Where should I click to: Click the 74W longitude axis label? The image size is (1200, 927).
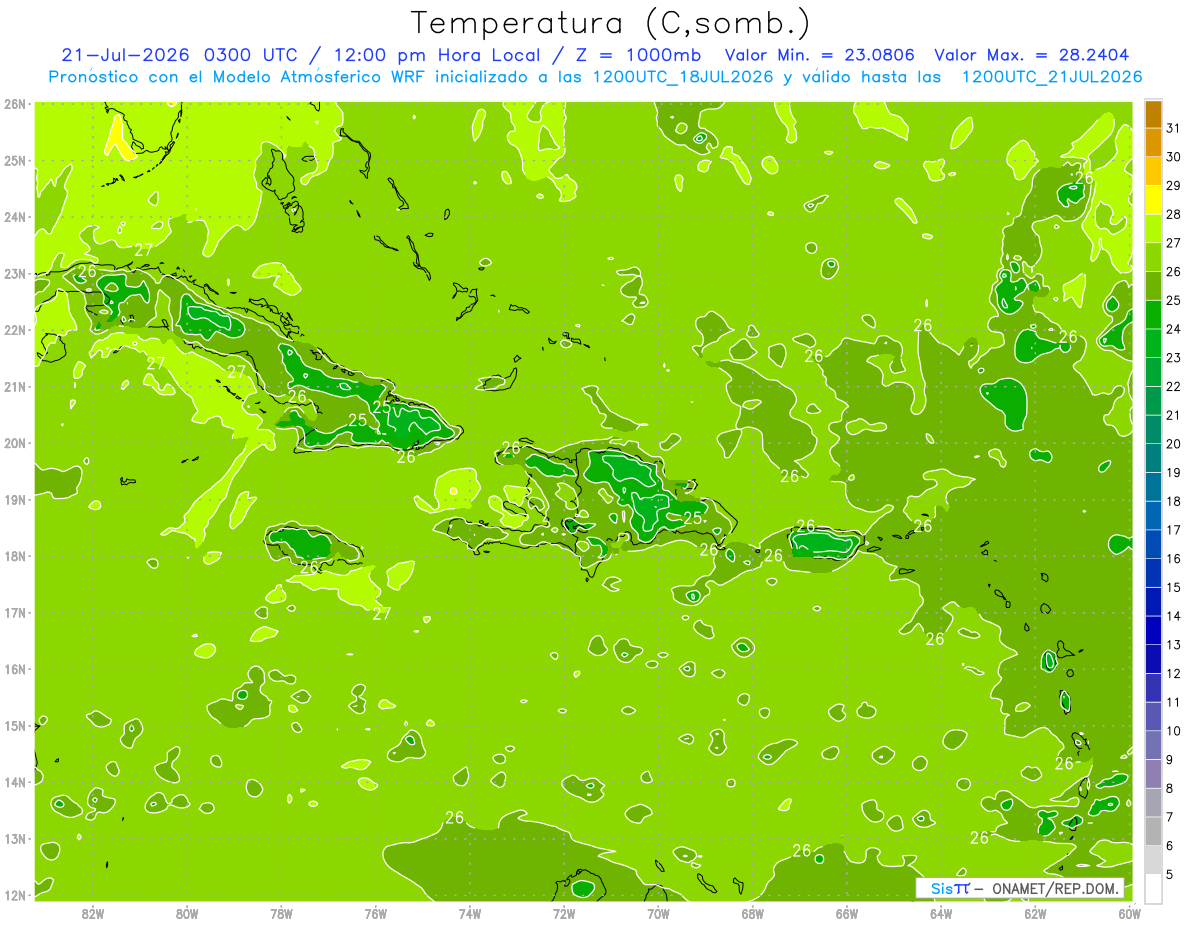[470, 913]
